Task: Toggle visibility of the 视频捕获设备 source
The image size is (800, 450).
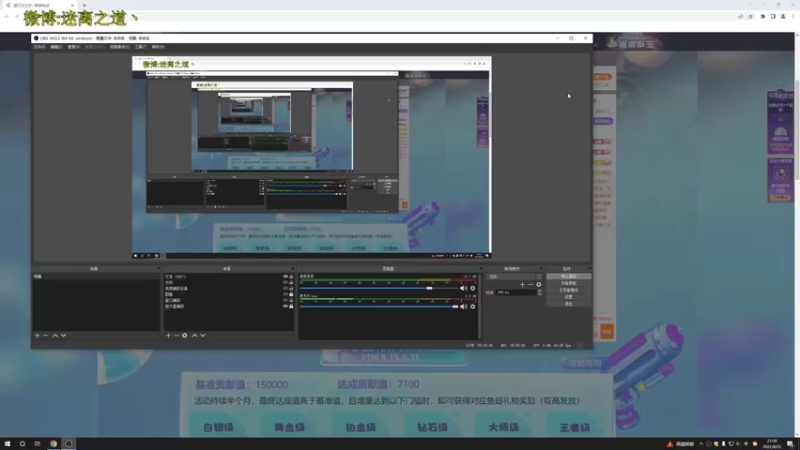Action: (285, 288)
